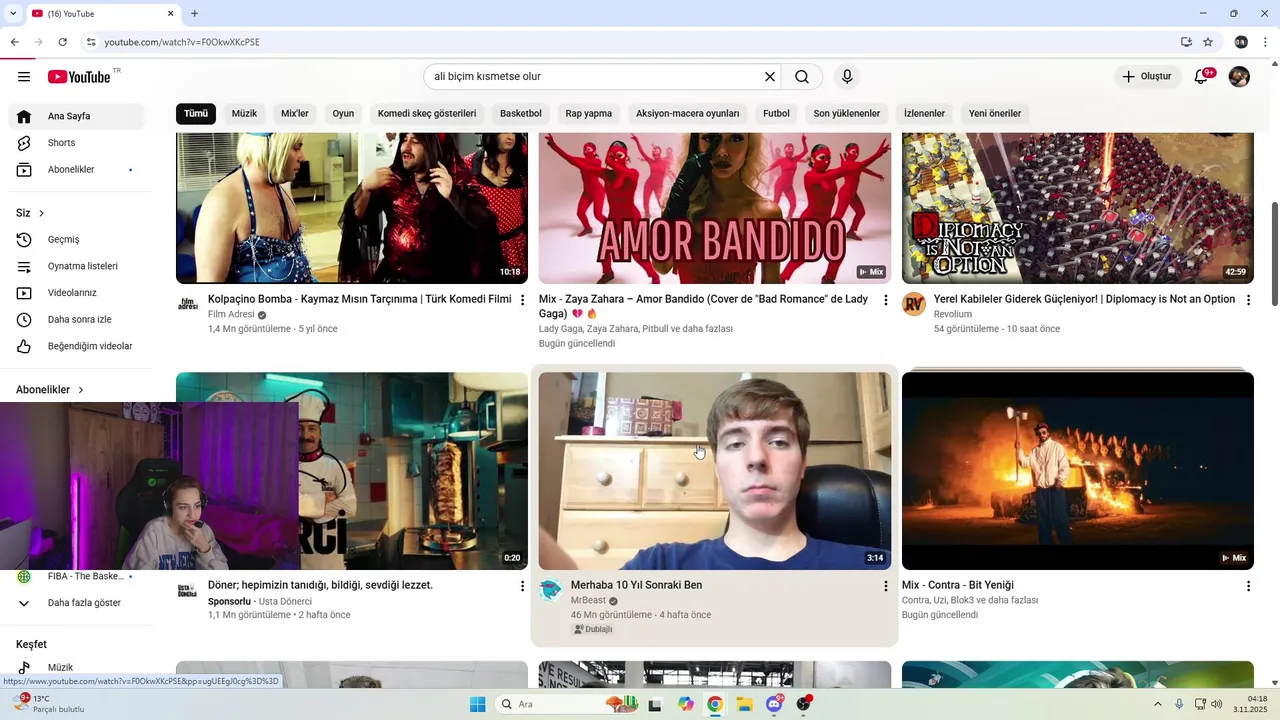
Task: Click the browser address bar
Action: [630, 42]
